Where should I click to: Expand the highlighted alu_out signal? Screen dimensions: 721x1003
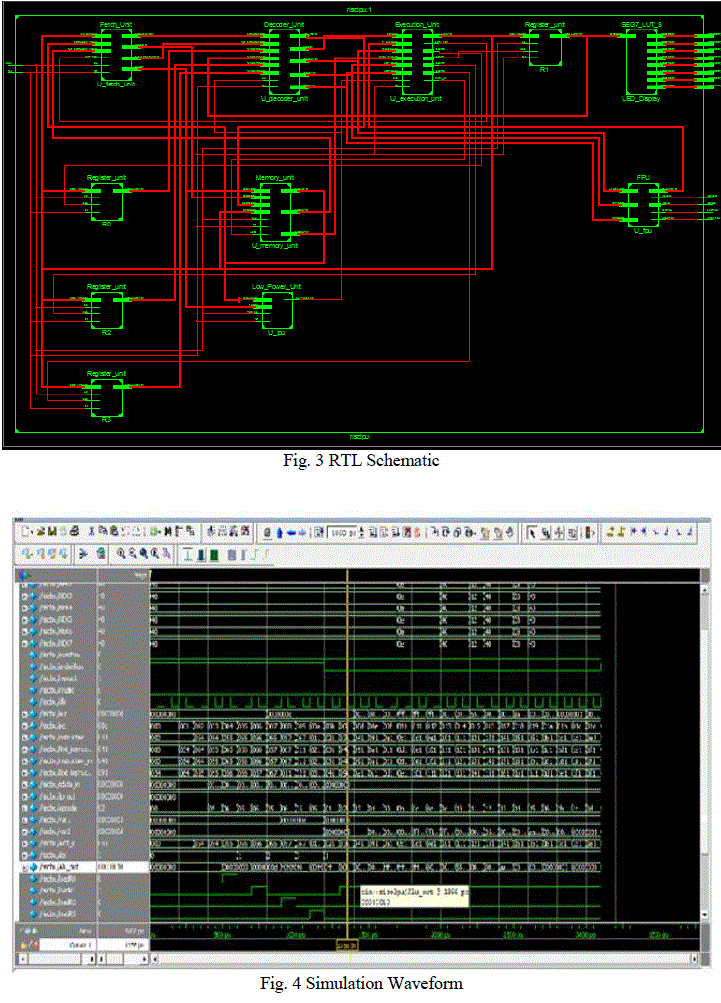[x=25, y=867]
